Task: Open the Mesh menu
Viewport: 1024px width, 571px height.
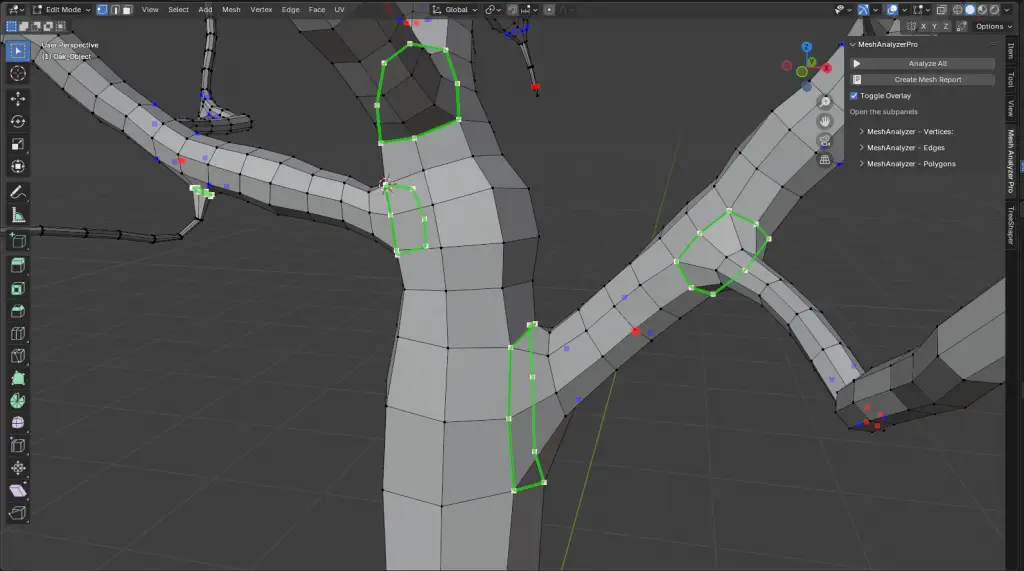Action: click(231, 9)
